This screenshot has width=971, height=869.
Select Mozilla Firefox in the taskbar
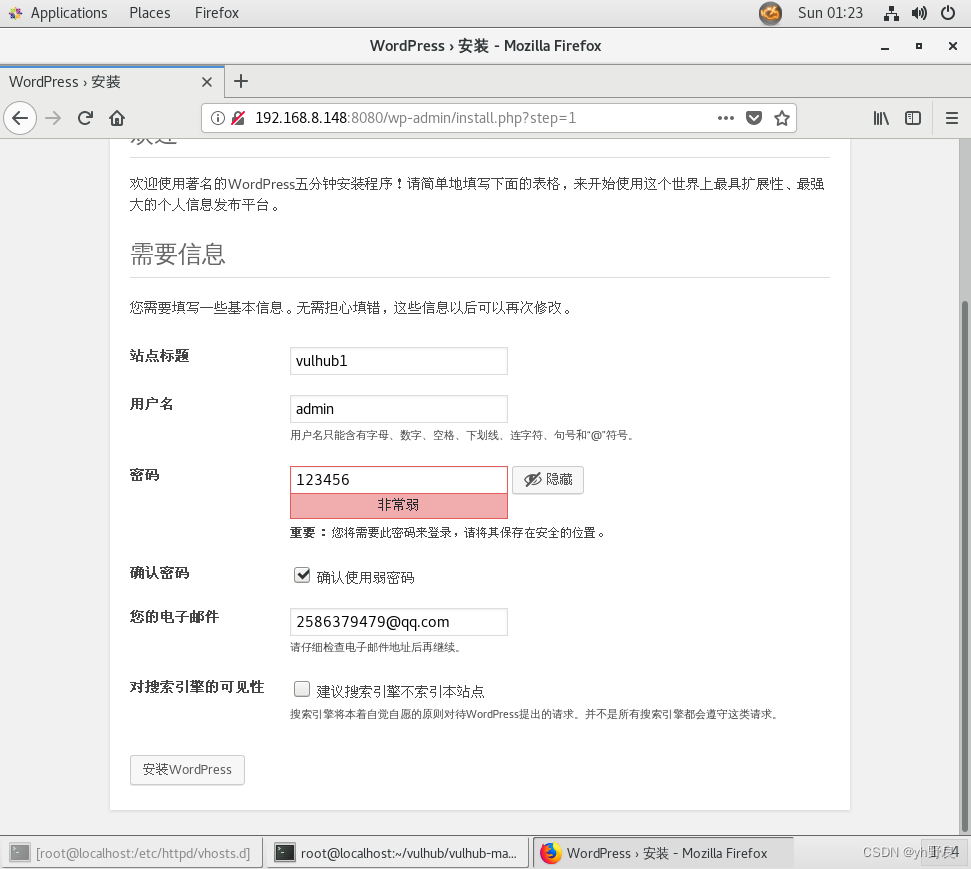pos(663,853)
